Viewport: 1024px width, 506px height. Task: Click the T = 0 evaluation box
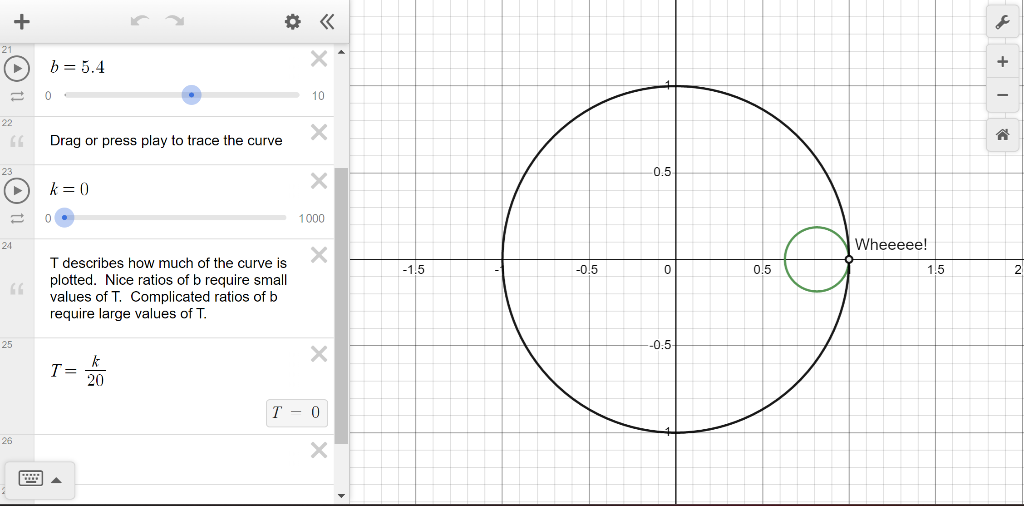296,413
